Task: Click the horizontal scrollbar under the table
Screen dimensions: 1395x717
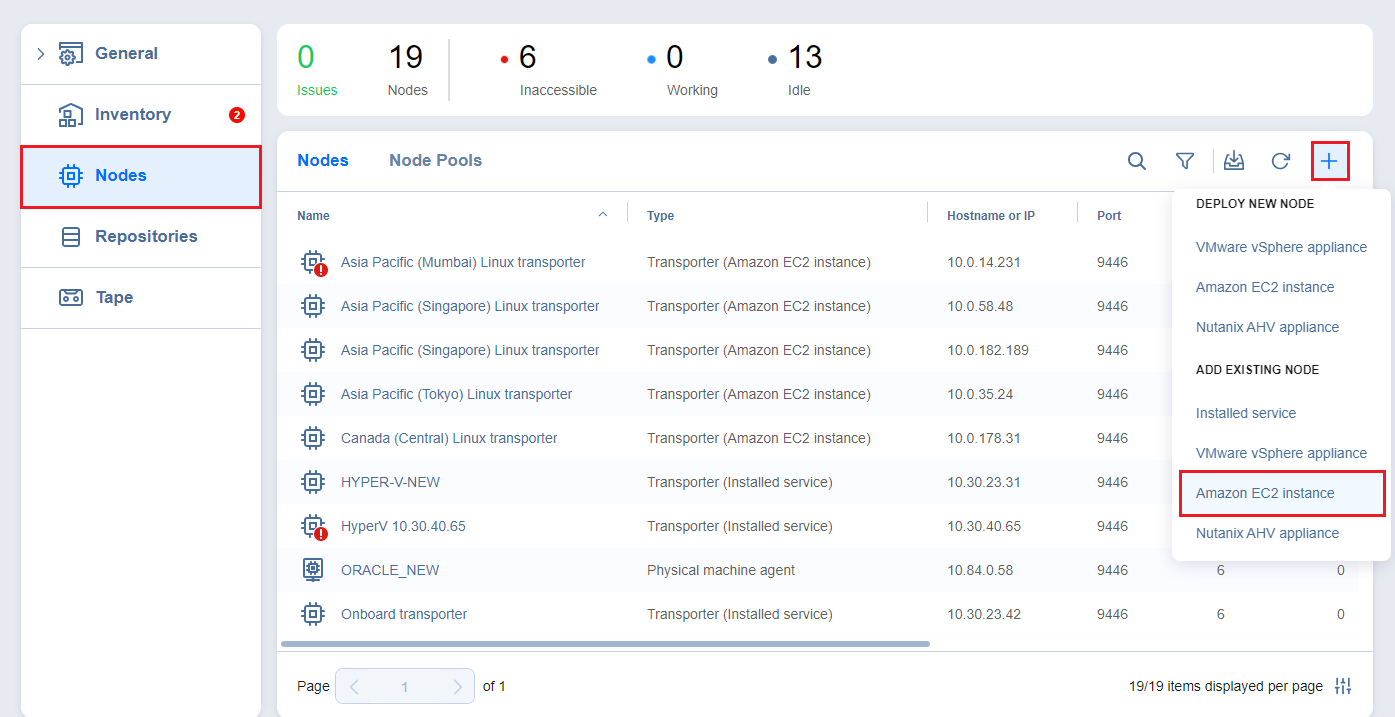Action: 605,644
